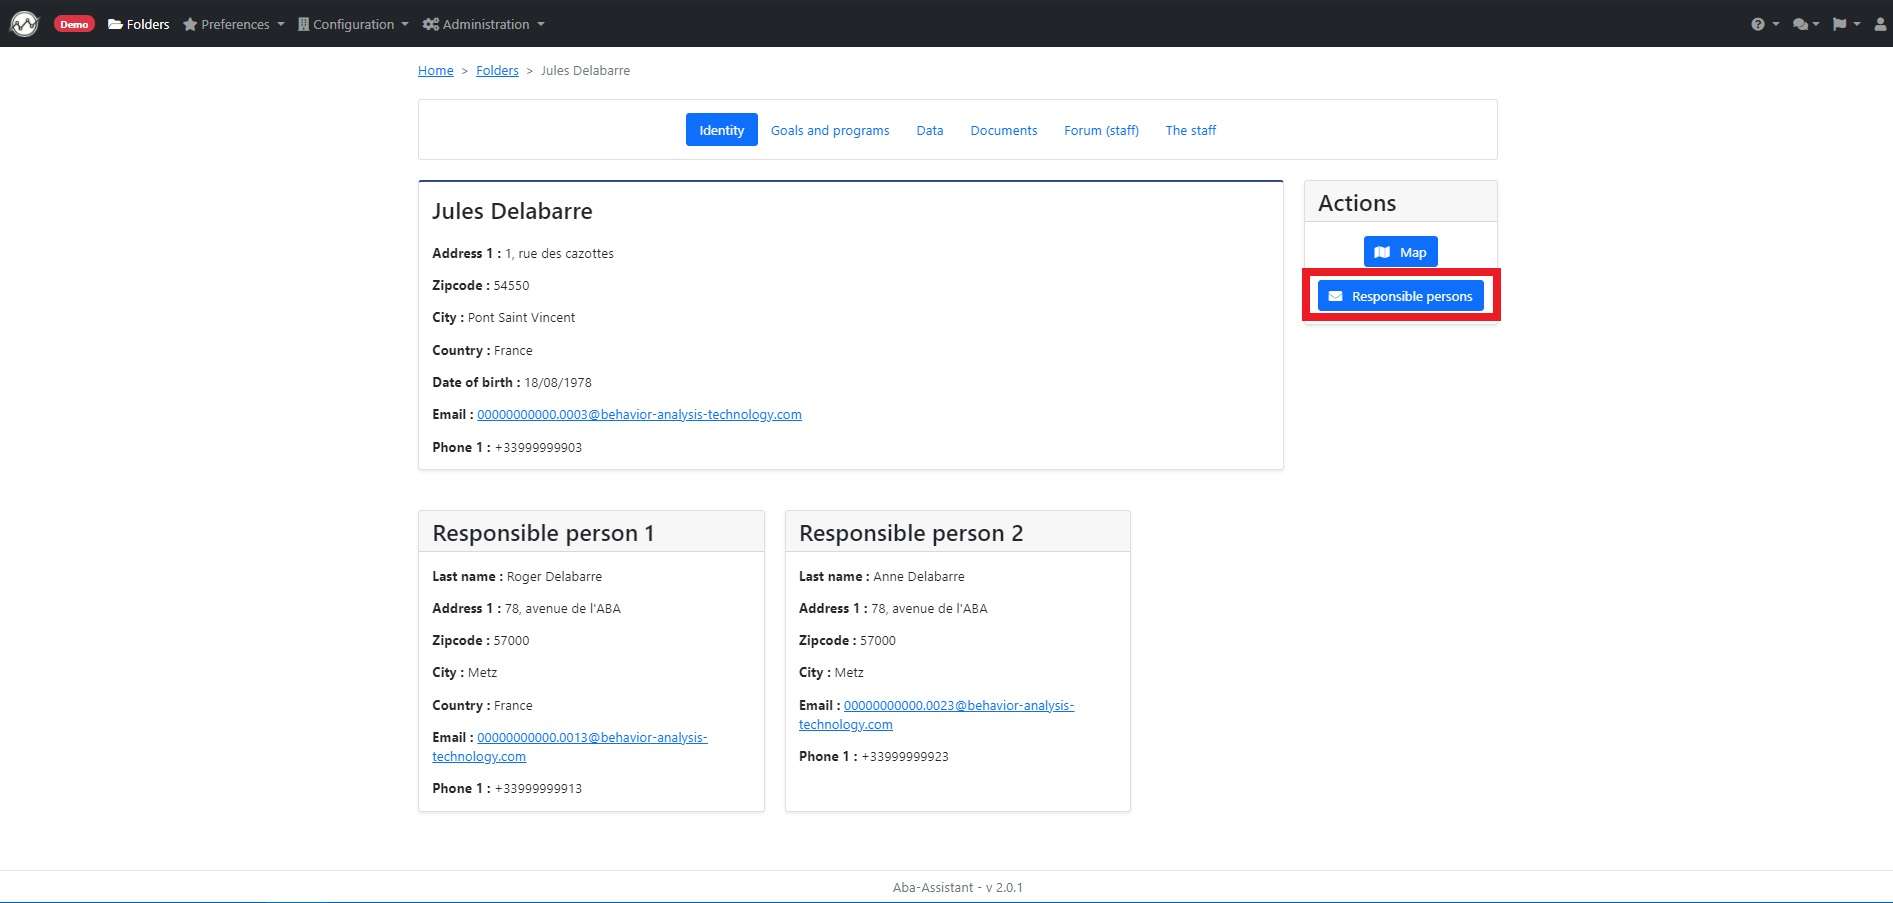Open the Folders menu item

[x=139, y=24]
